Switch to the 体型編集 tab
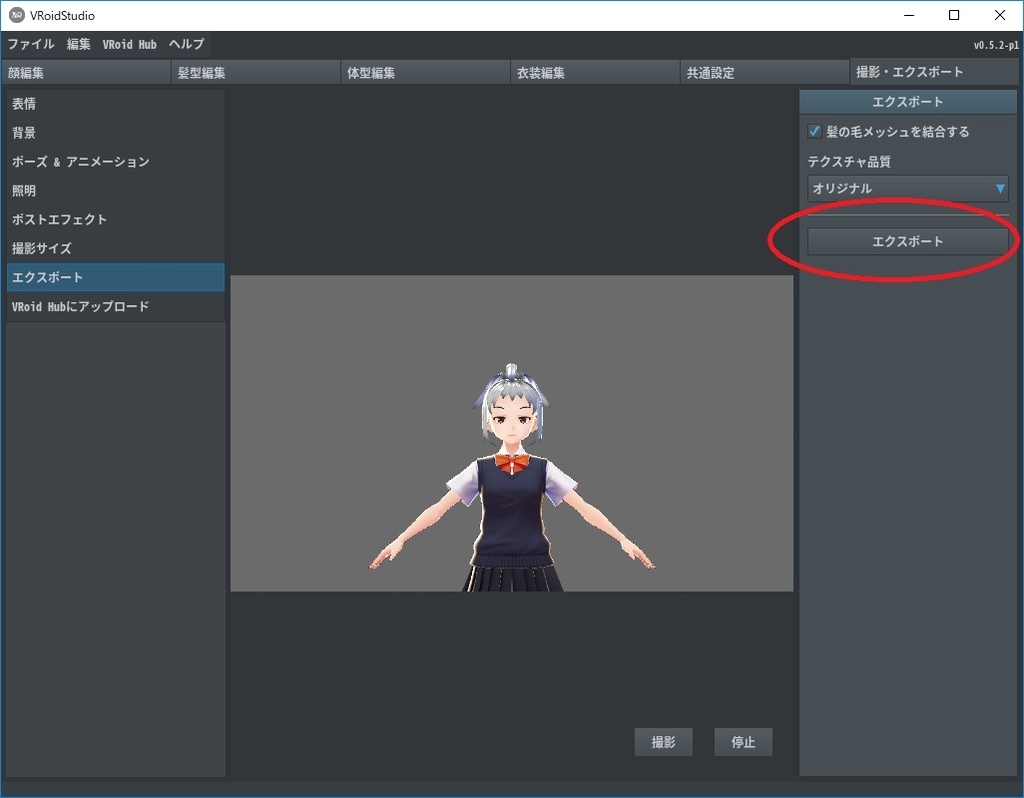1024x798 pixels. 425,72
